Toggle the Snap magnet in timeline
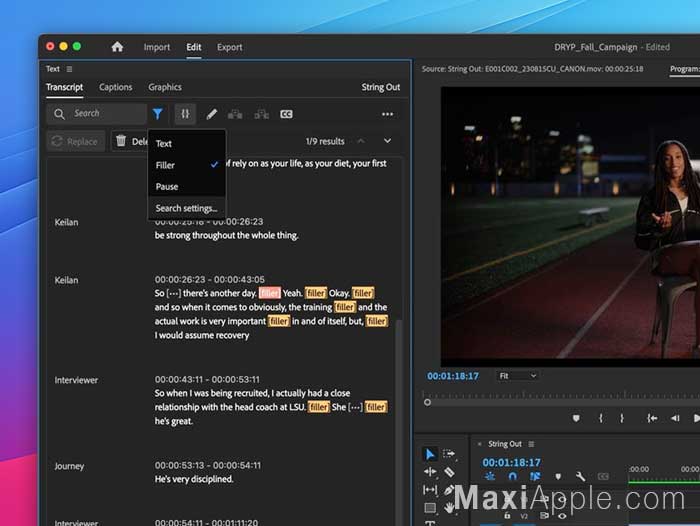Screen dimensions: 700x526 (512, 477)
